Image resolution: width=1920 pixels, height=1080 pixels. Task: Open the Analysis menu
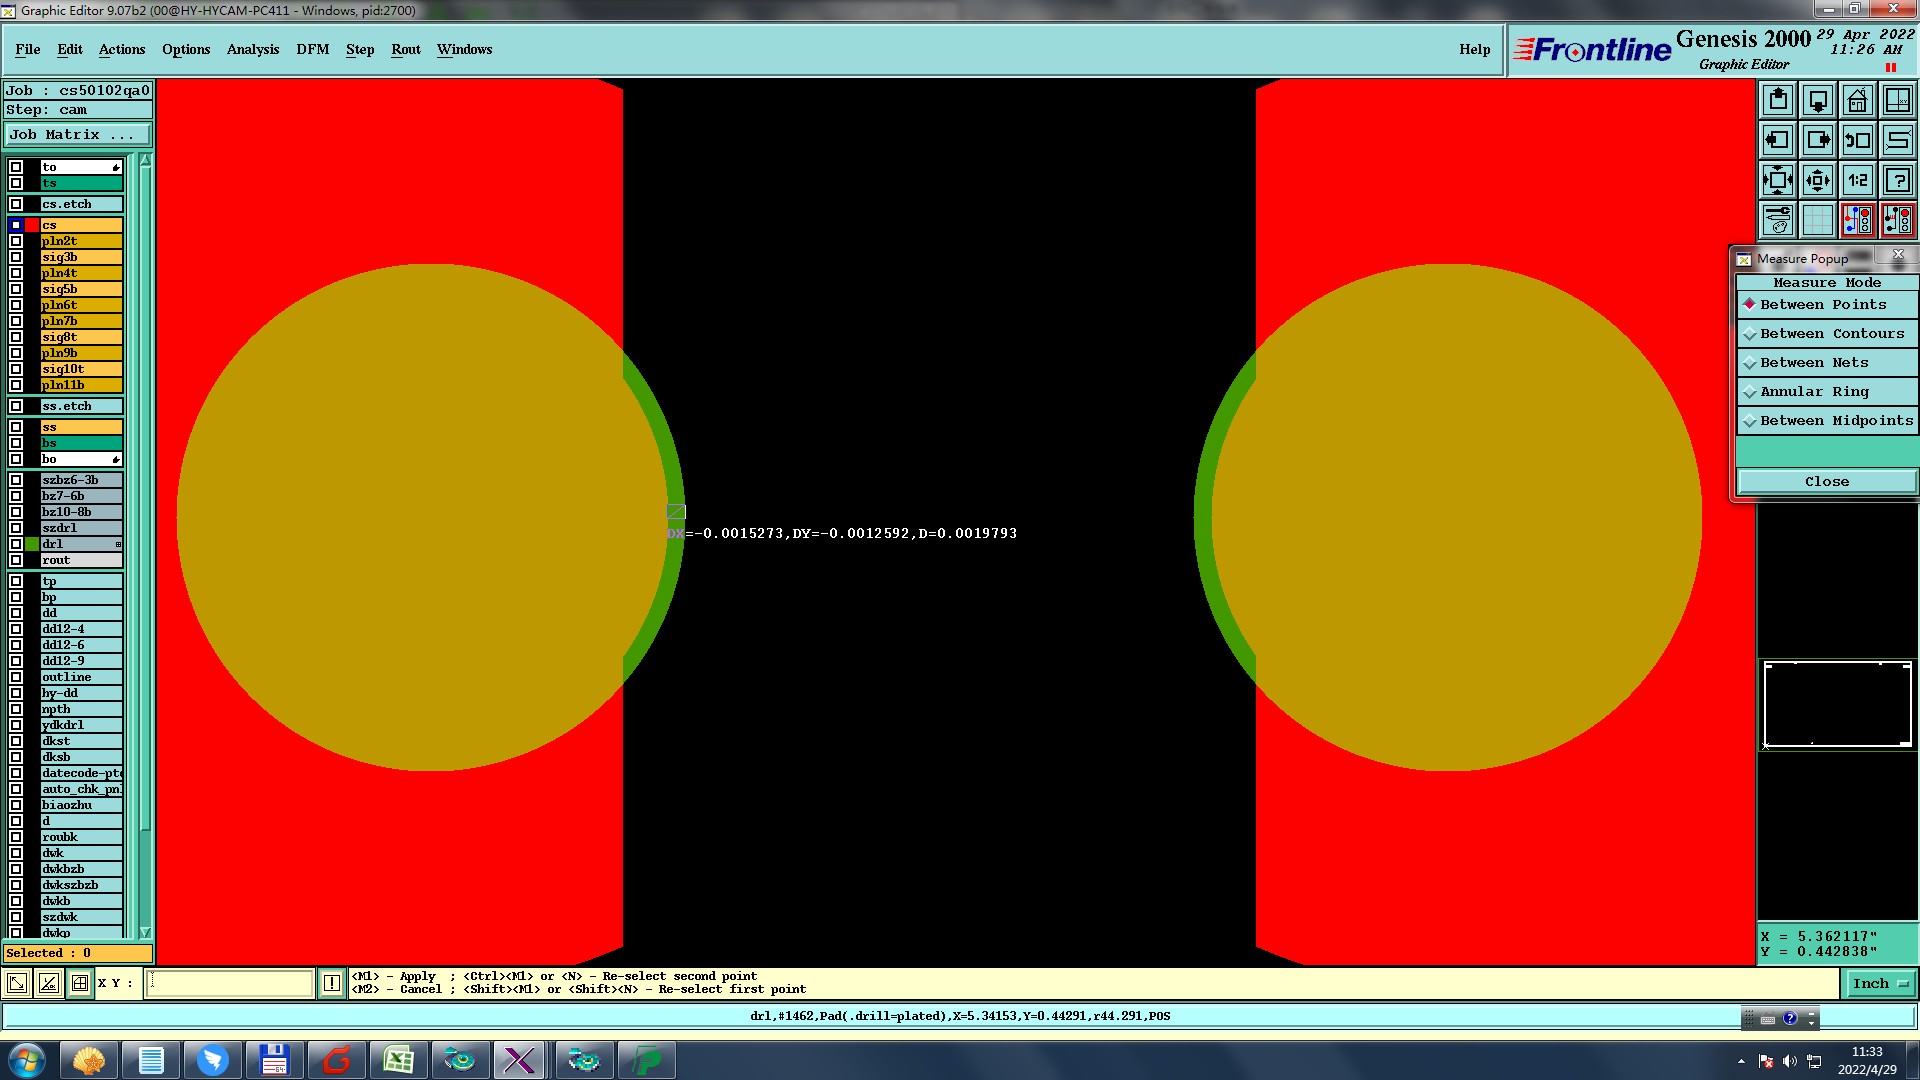click(252, 49)
